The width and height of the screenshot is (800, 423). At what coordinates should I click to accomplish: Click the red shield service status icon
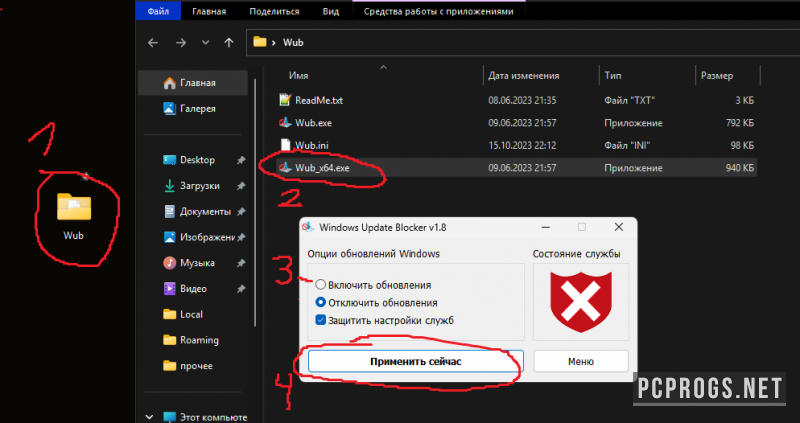tap(581, 302)
